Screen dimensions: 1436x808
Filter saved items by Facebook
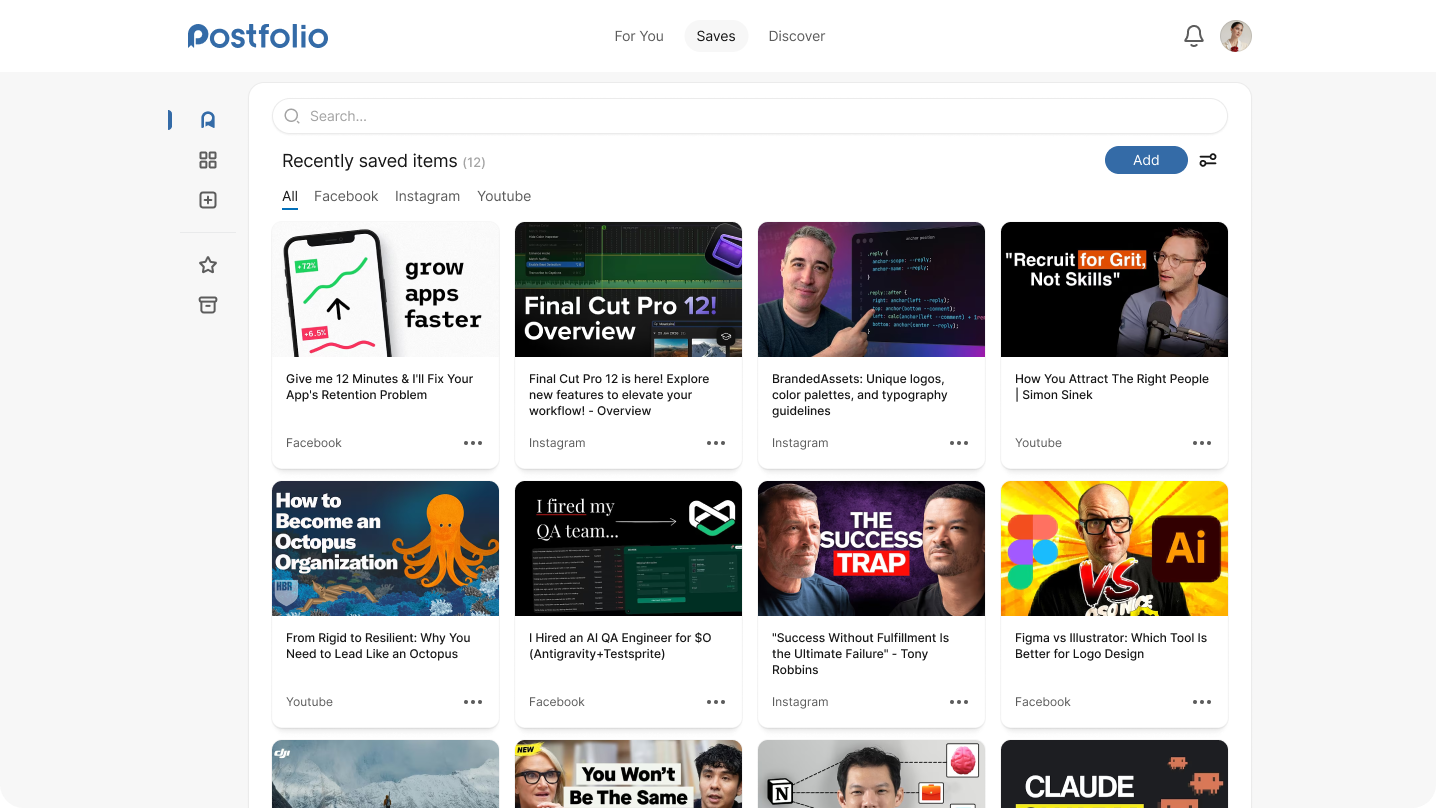(x=346, y=196)
